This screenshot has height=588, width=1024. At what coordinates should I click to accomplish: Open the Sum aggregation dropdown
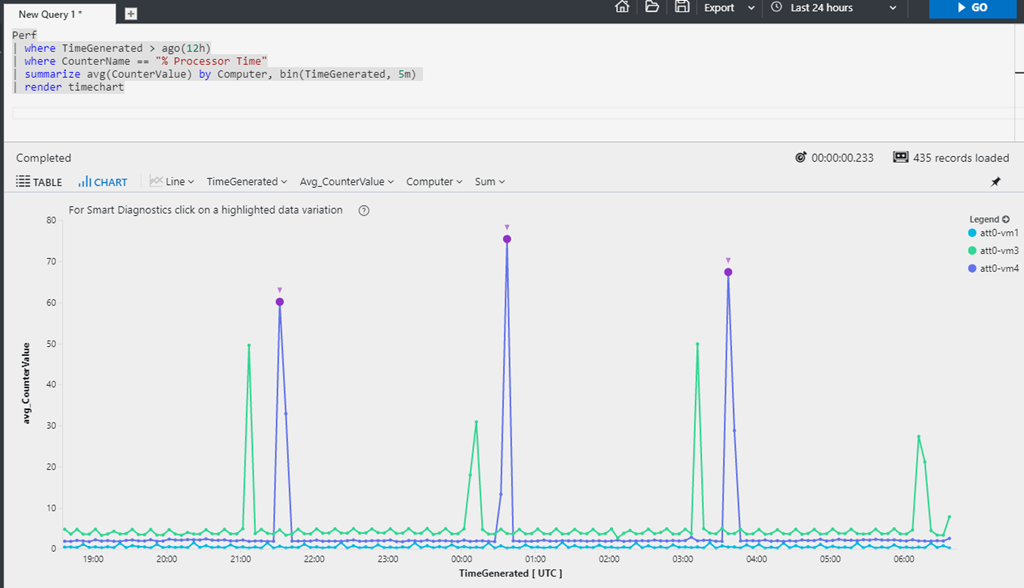point(490,182)
